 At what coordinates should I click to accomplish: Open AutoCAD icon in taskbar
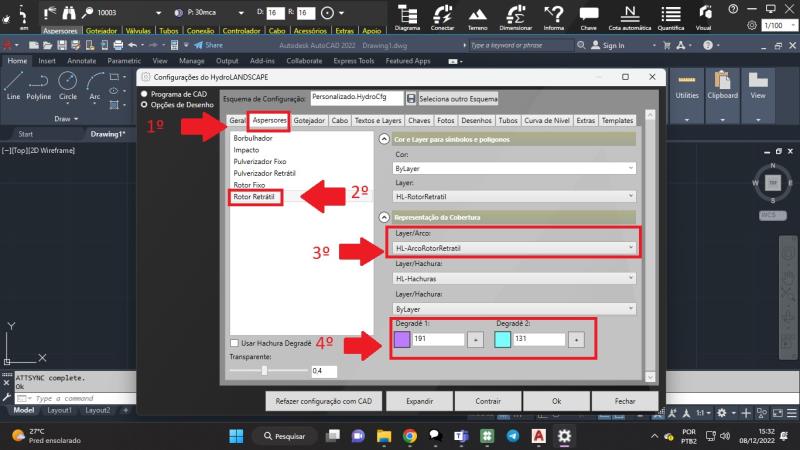click(x=538, y=436)
